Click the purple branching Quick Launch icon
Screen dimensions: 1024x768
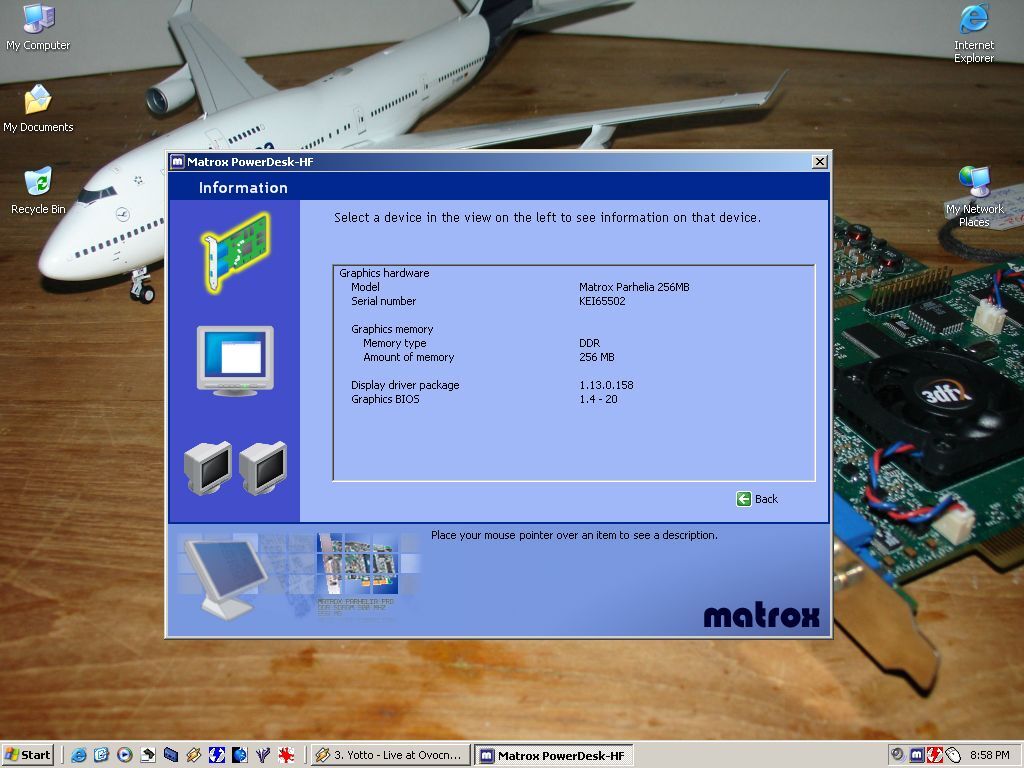click(x=263, y=755)
